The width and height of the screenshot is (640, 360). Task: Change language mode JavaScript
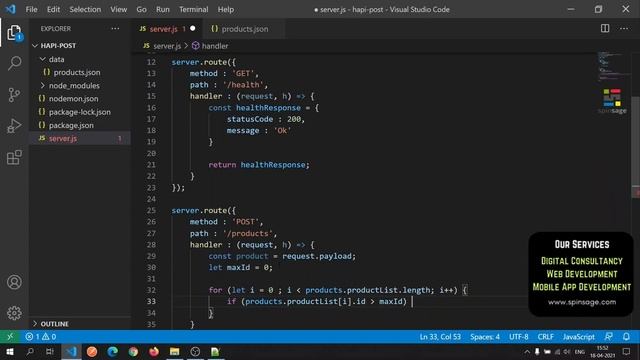(x=578, y=337)
